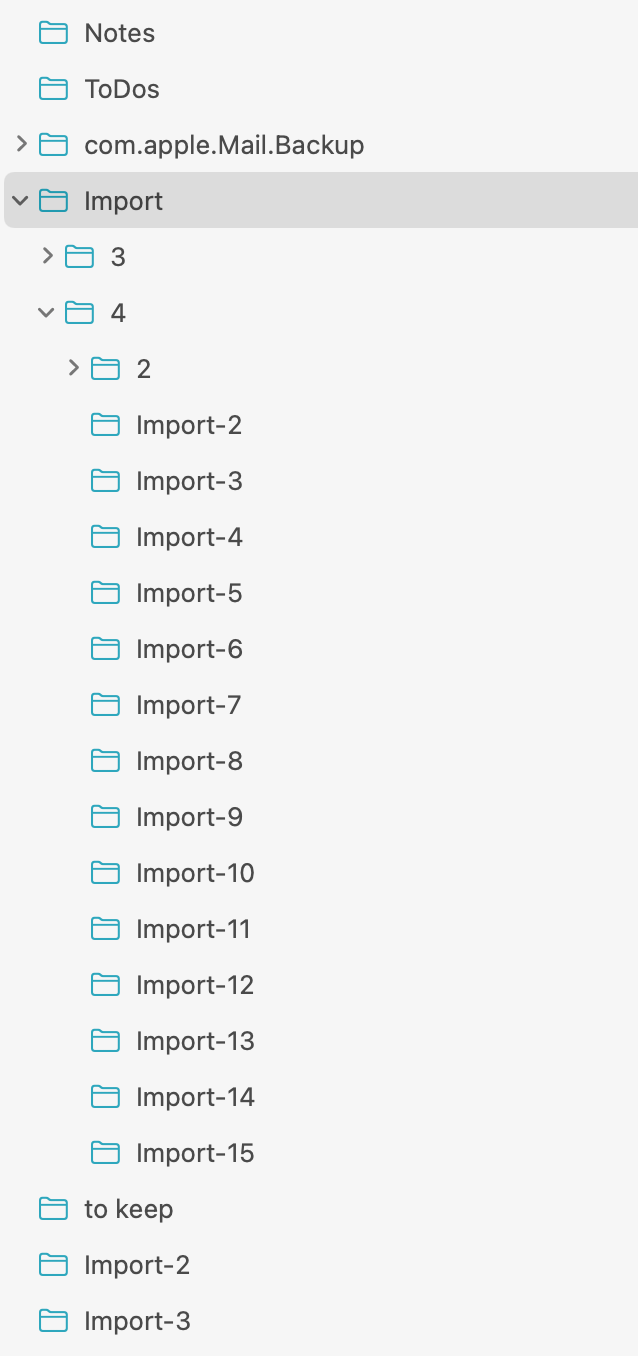Select the Import-5 mailbox

point(189,593)
